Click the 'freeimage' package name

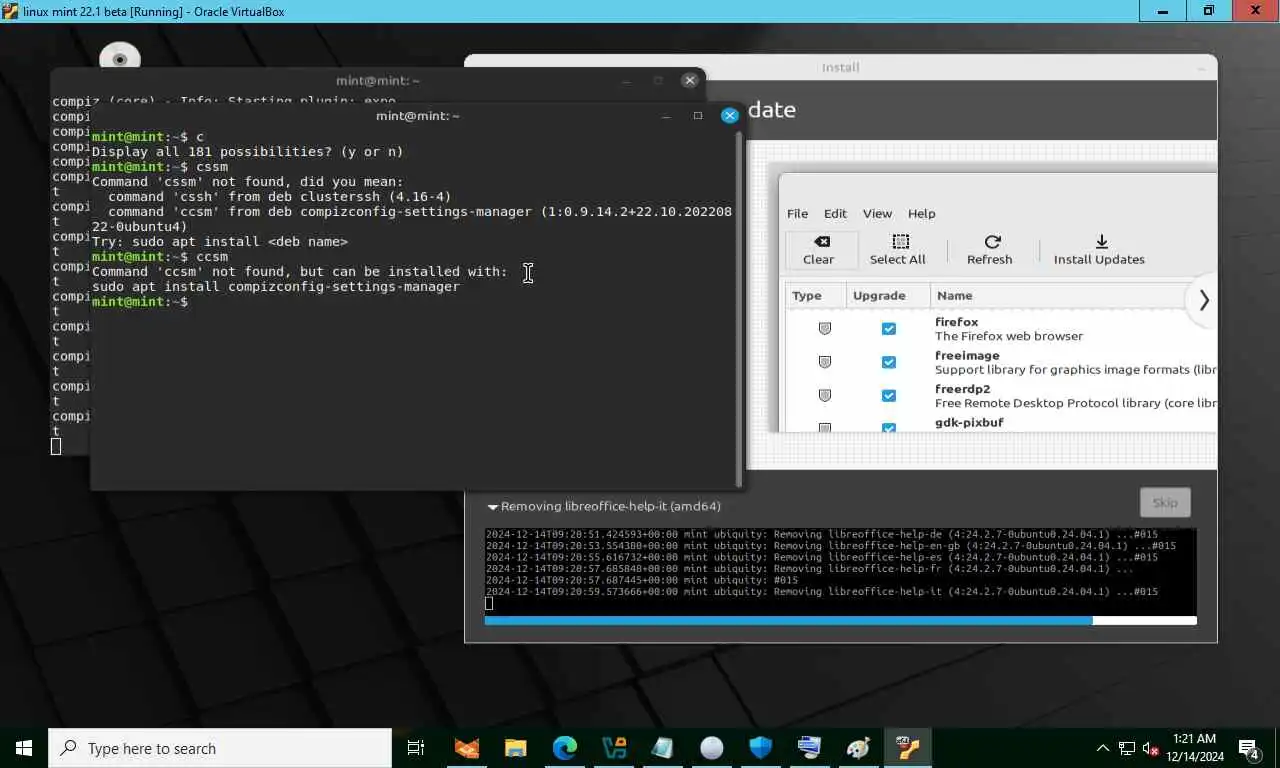[x=967, y=355]
